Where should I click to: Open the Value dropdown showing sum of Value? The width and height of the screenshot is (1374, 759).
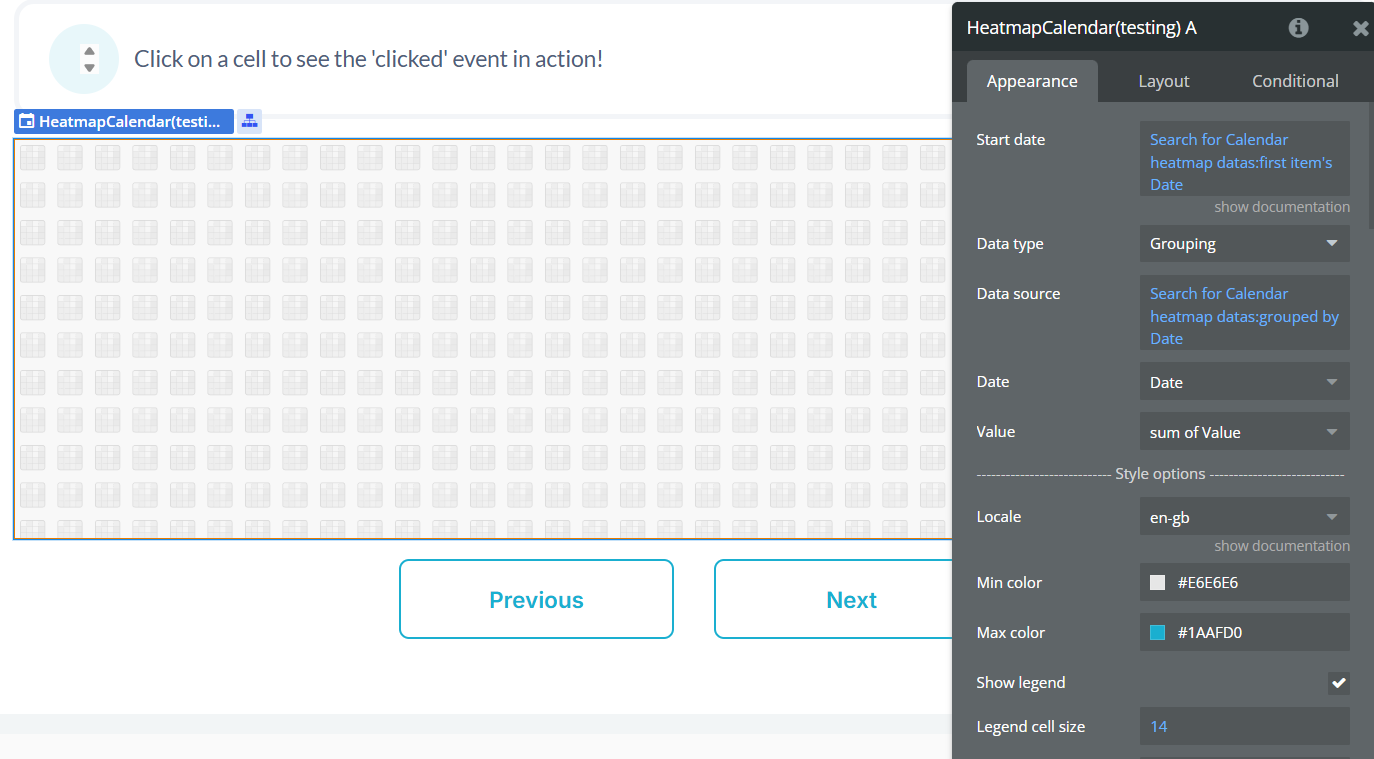click(x=1244, y=432)
